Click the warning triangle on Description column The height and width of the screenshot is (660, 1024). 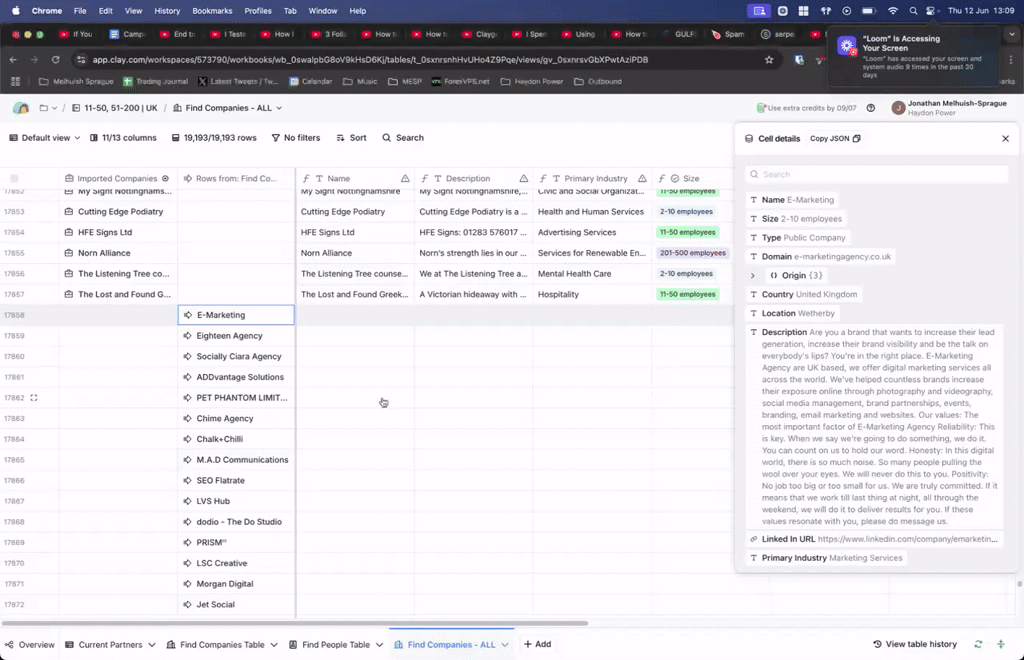click(524, 178)
